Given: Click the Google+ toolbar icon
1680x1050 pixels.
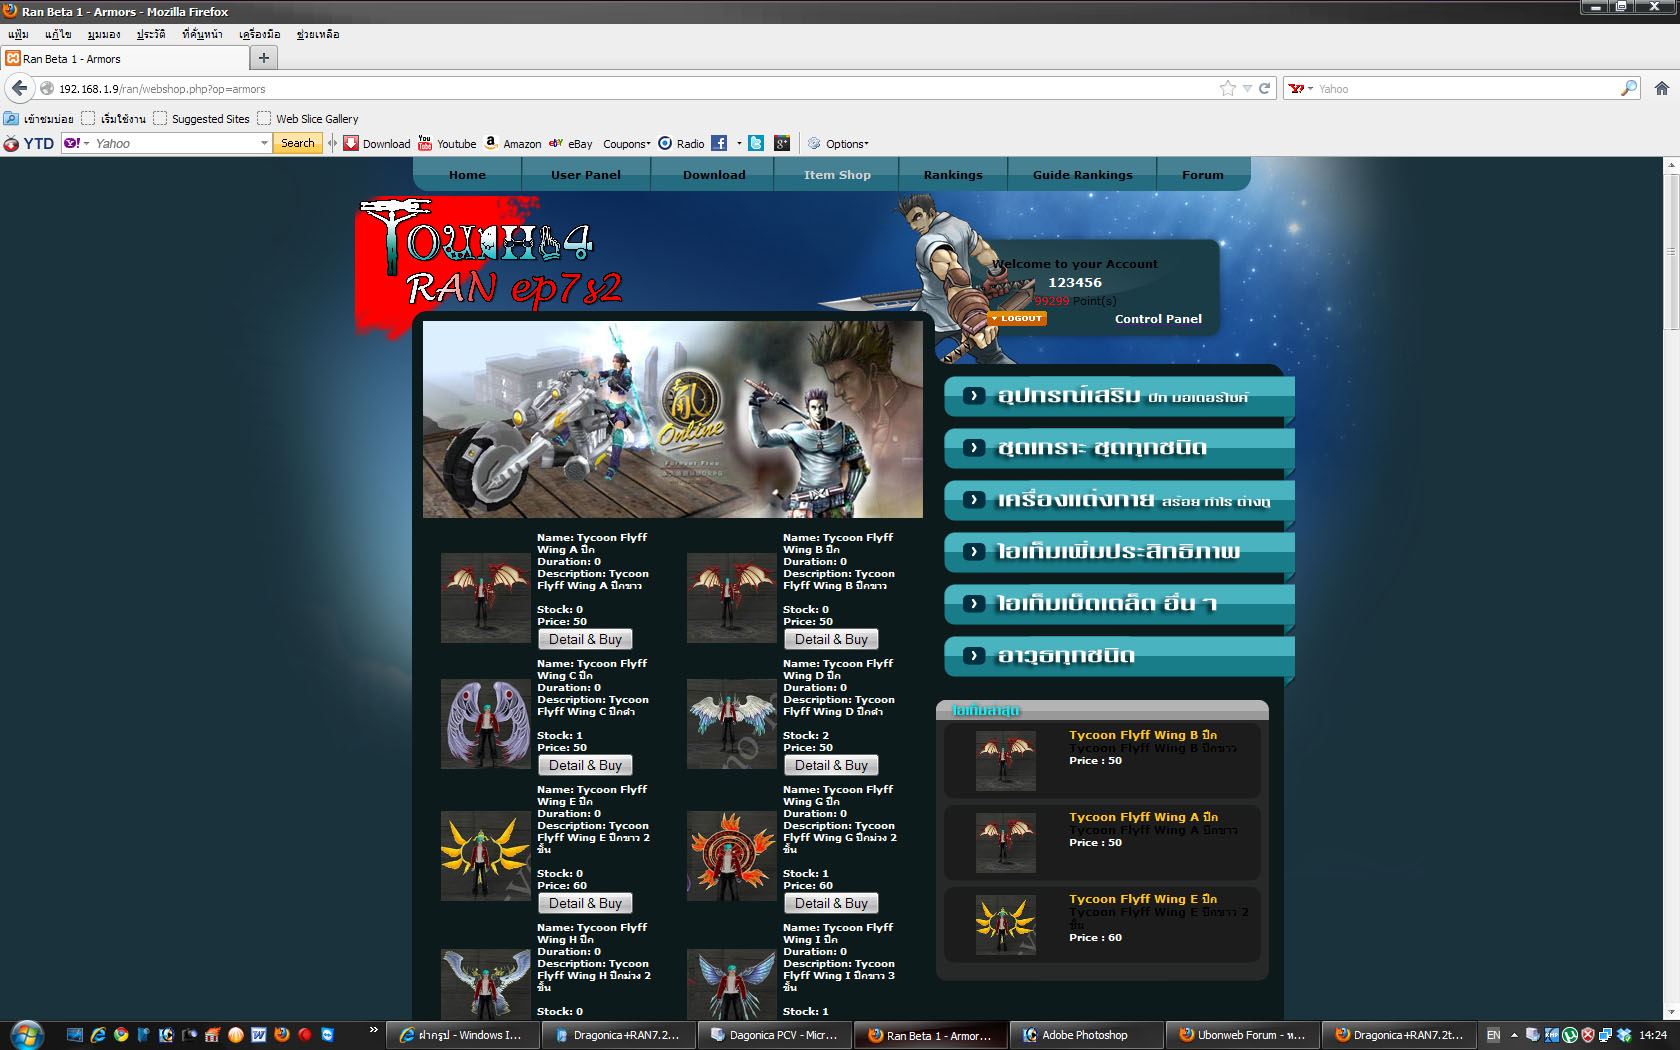Looking at the screenshot, I should click(x=782, y=144).
